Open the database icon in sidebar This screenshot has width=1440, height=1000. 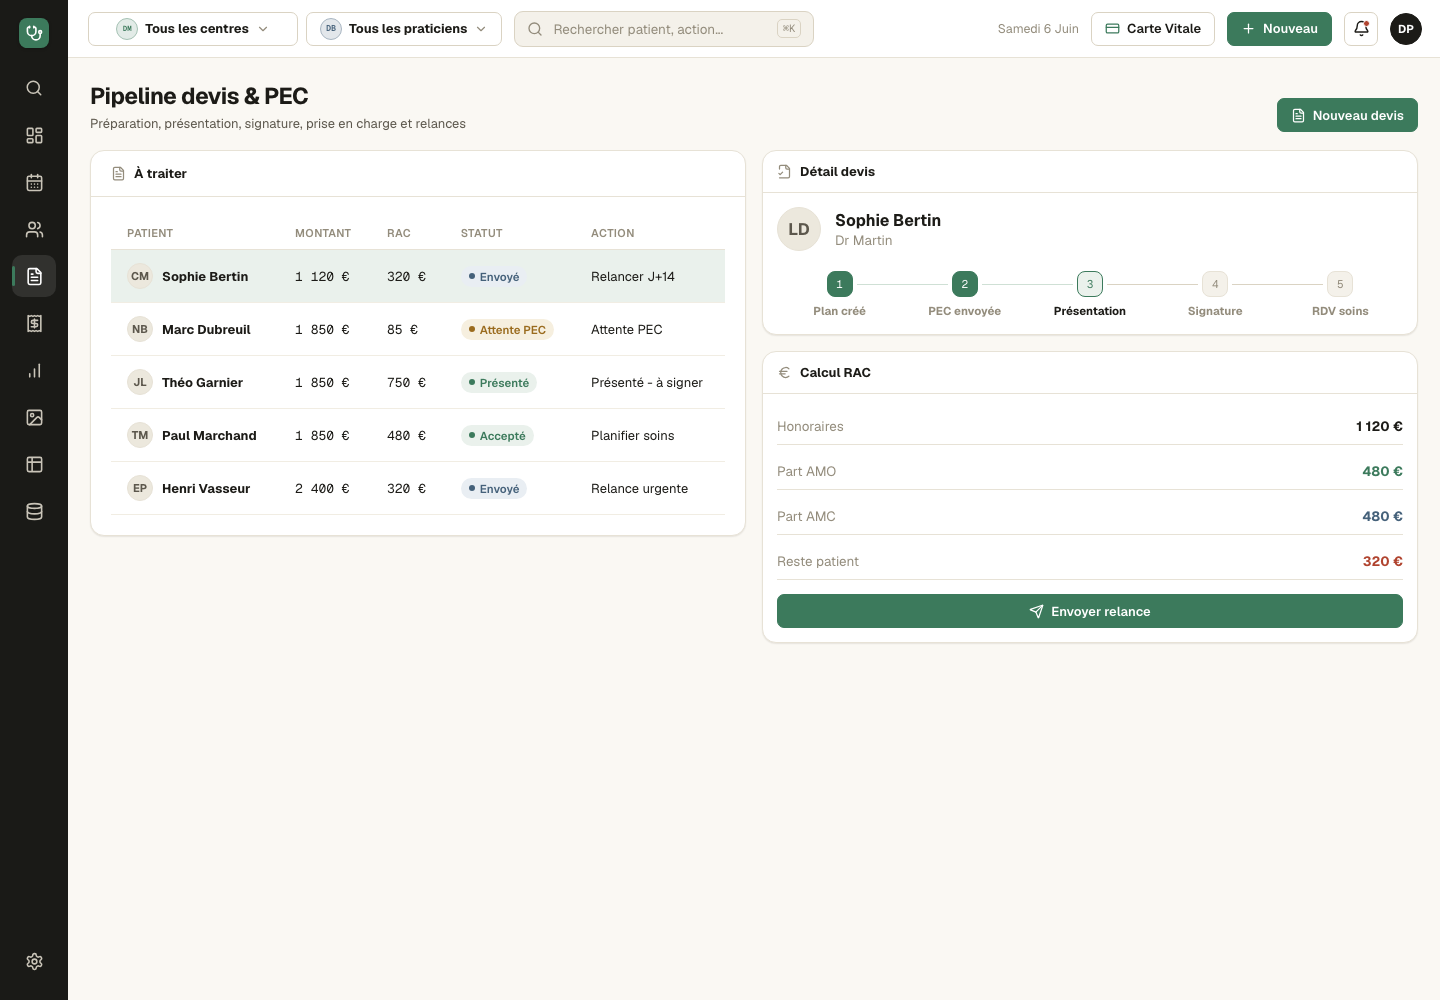coord(34,511)
